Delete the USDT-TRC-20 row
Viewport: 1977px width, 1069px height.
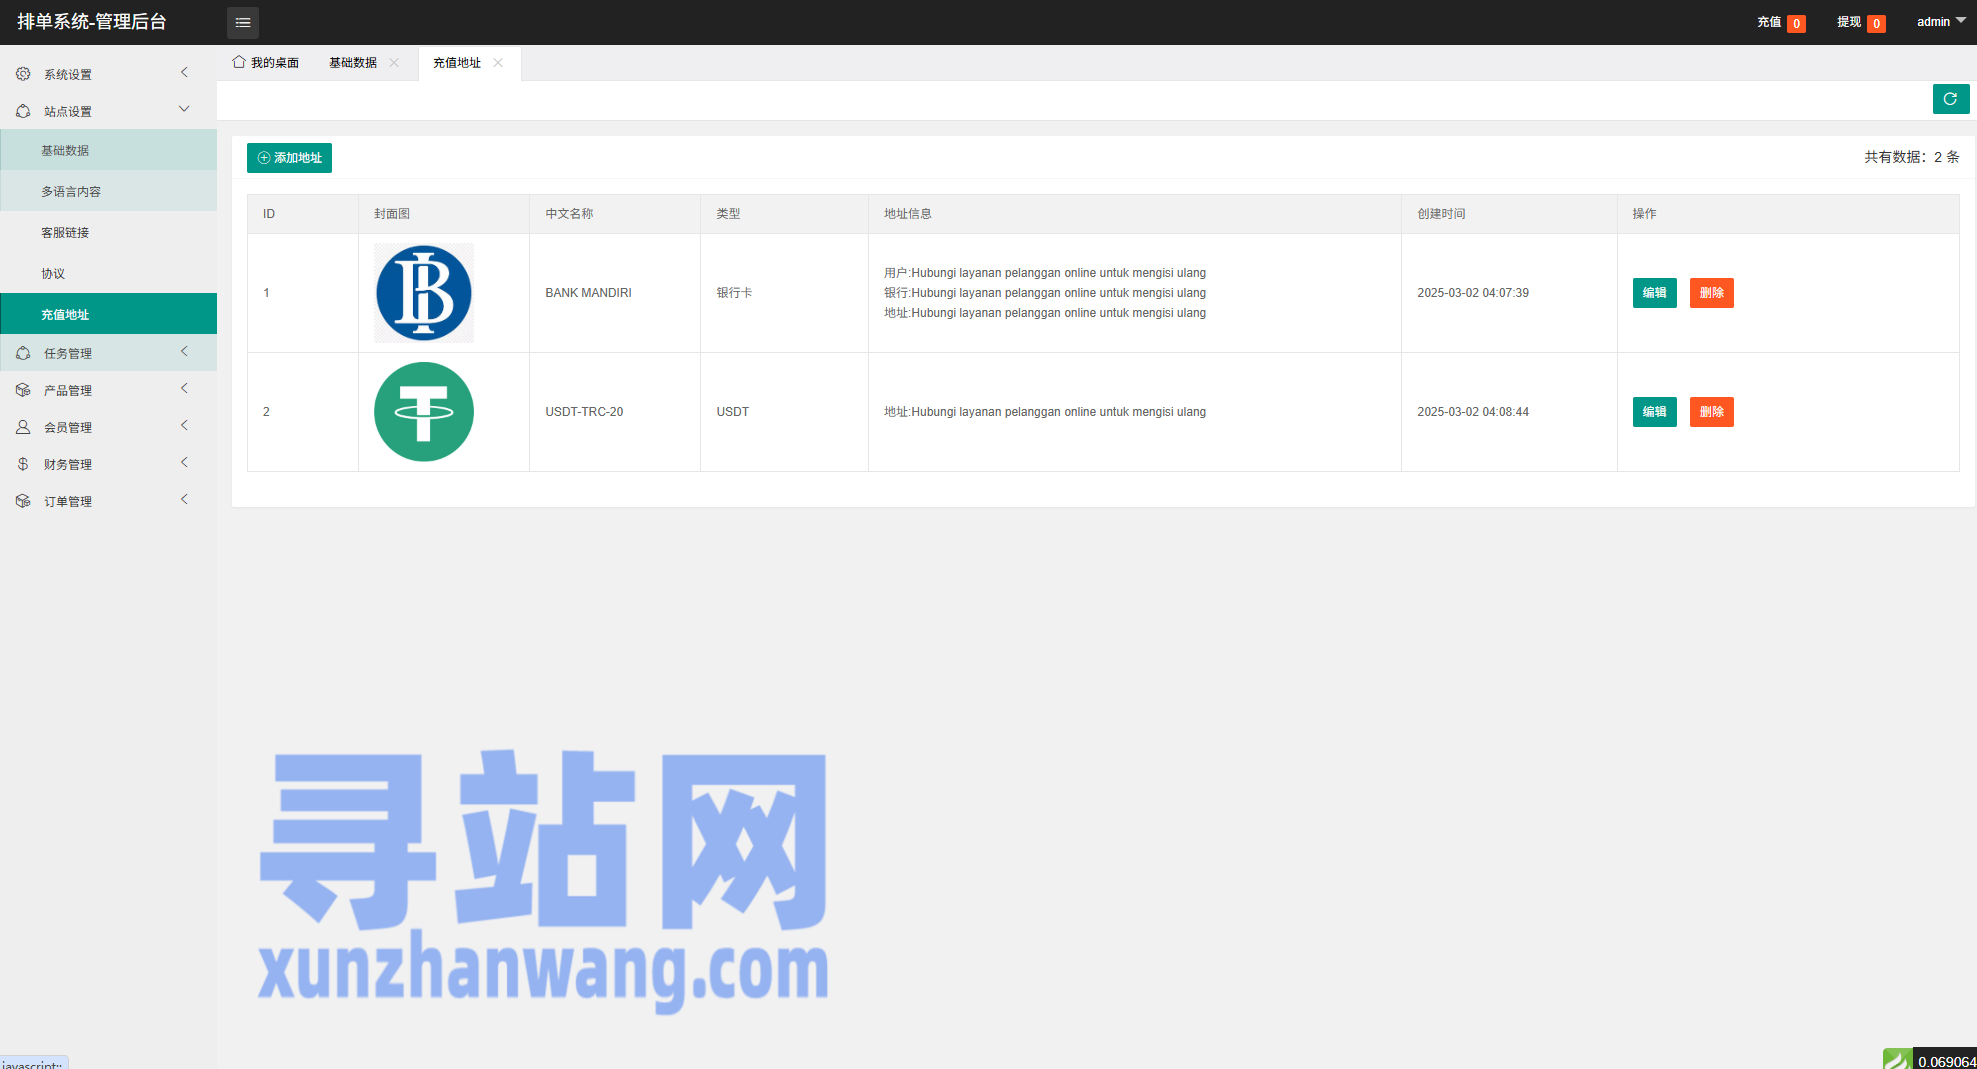pyautogui.click(x=1711, y=412)
